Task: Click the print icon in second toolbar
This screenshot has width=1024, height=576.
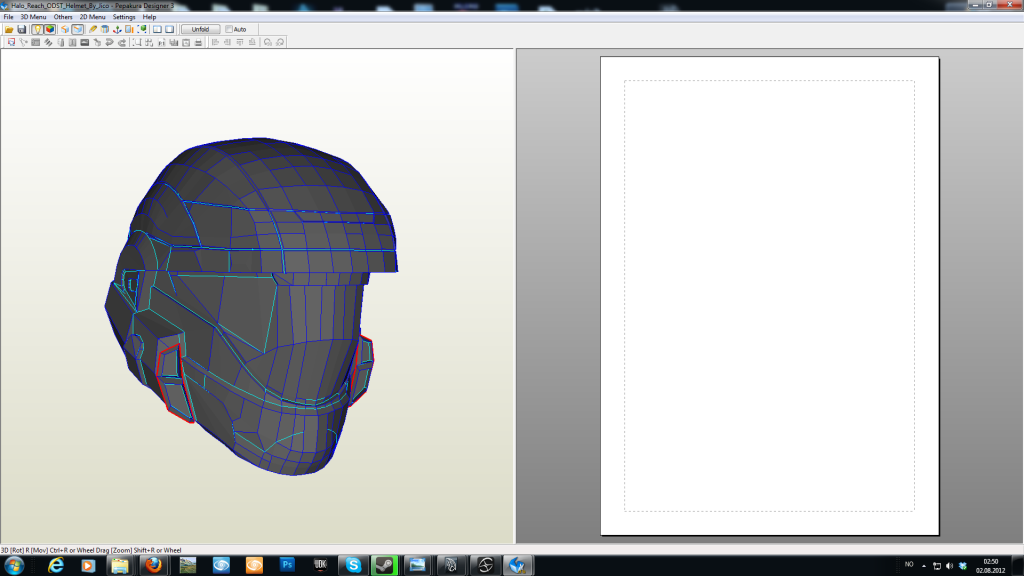Action: coord(198,42)
